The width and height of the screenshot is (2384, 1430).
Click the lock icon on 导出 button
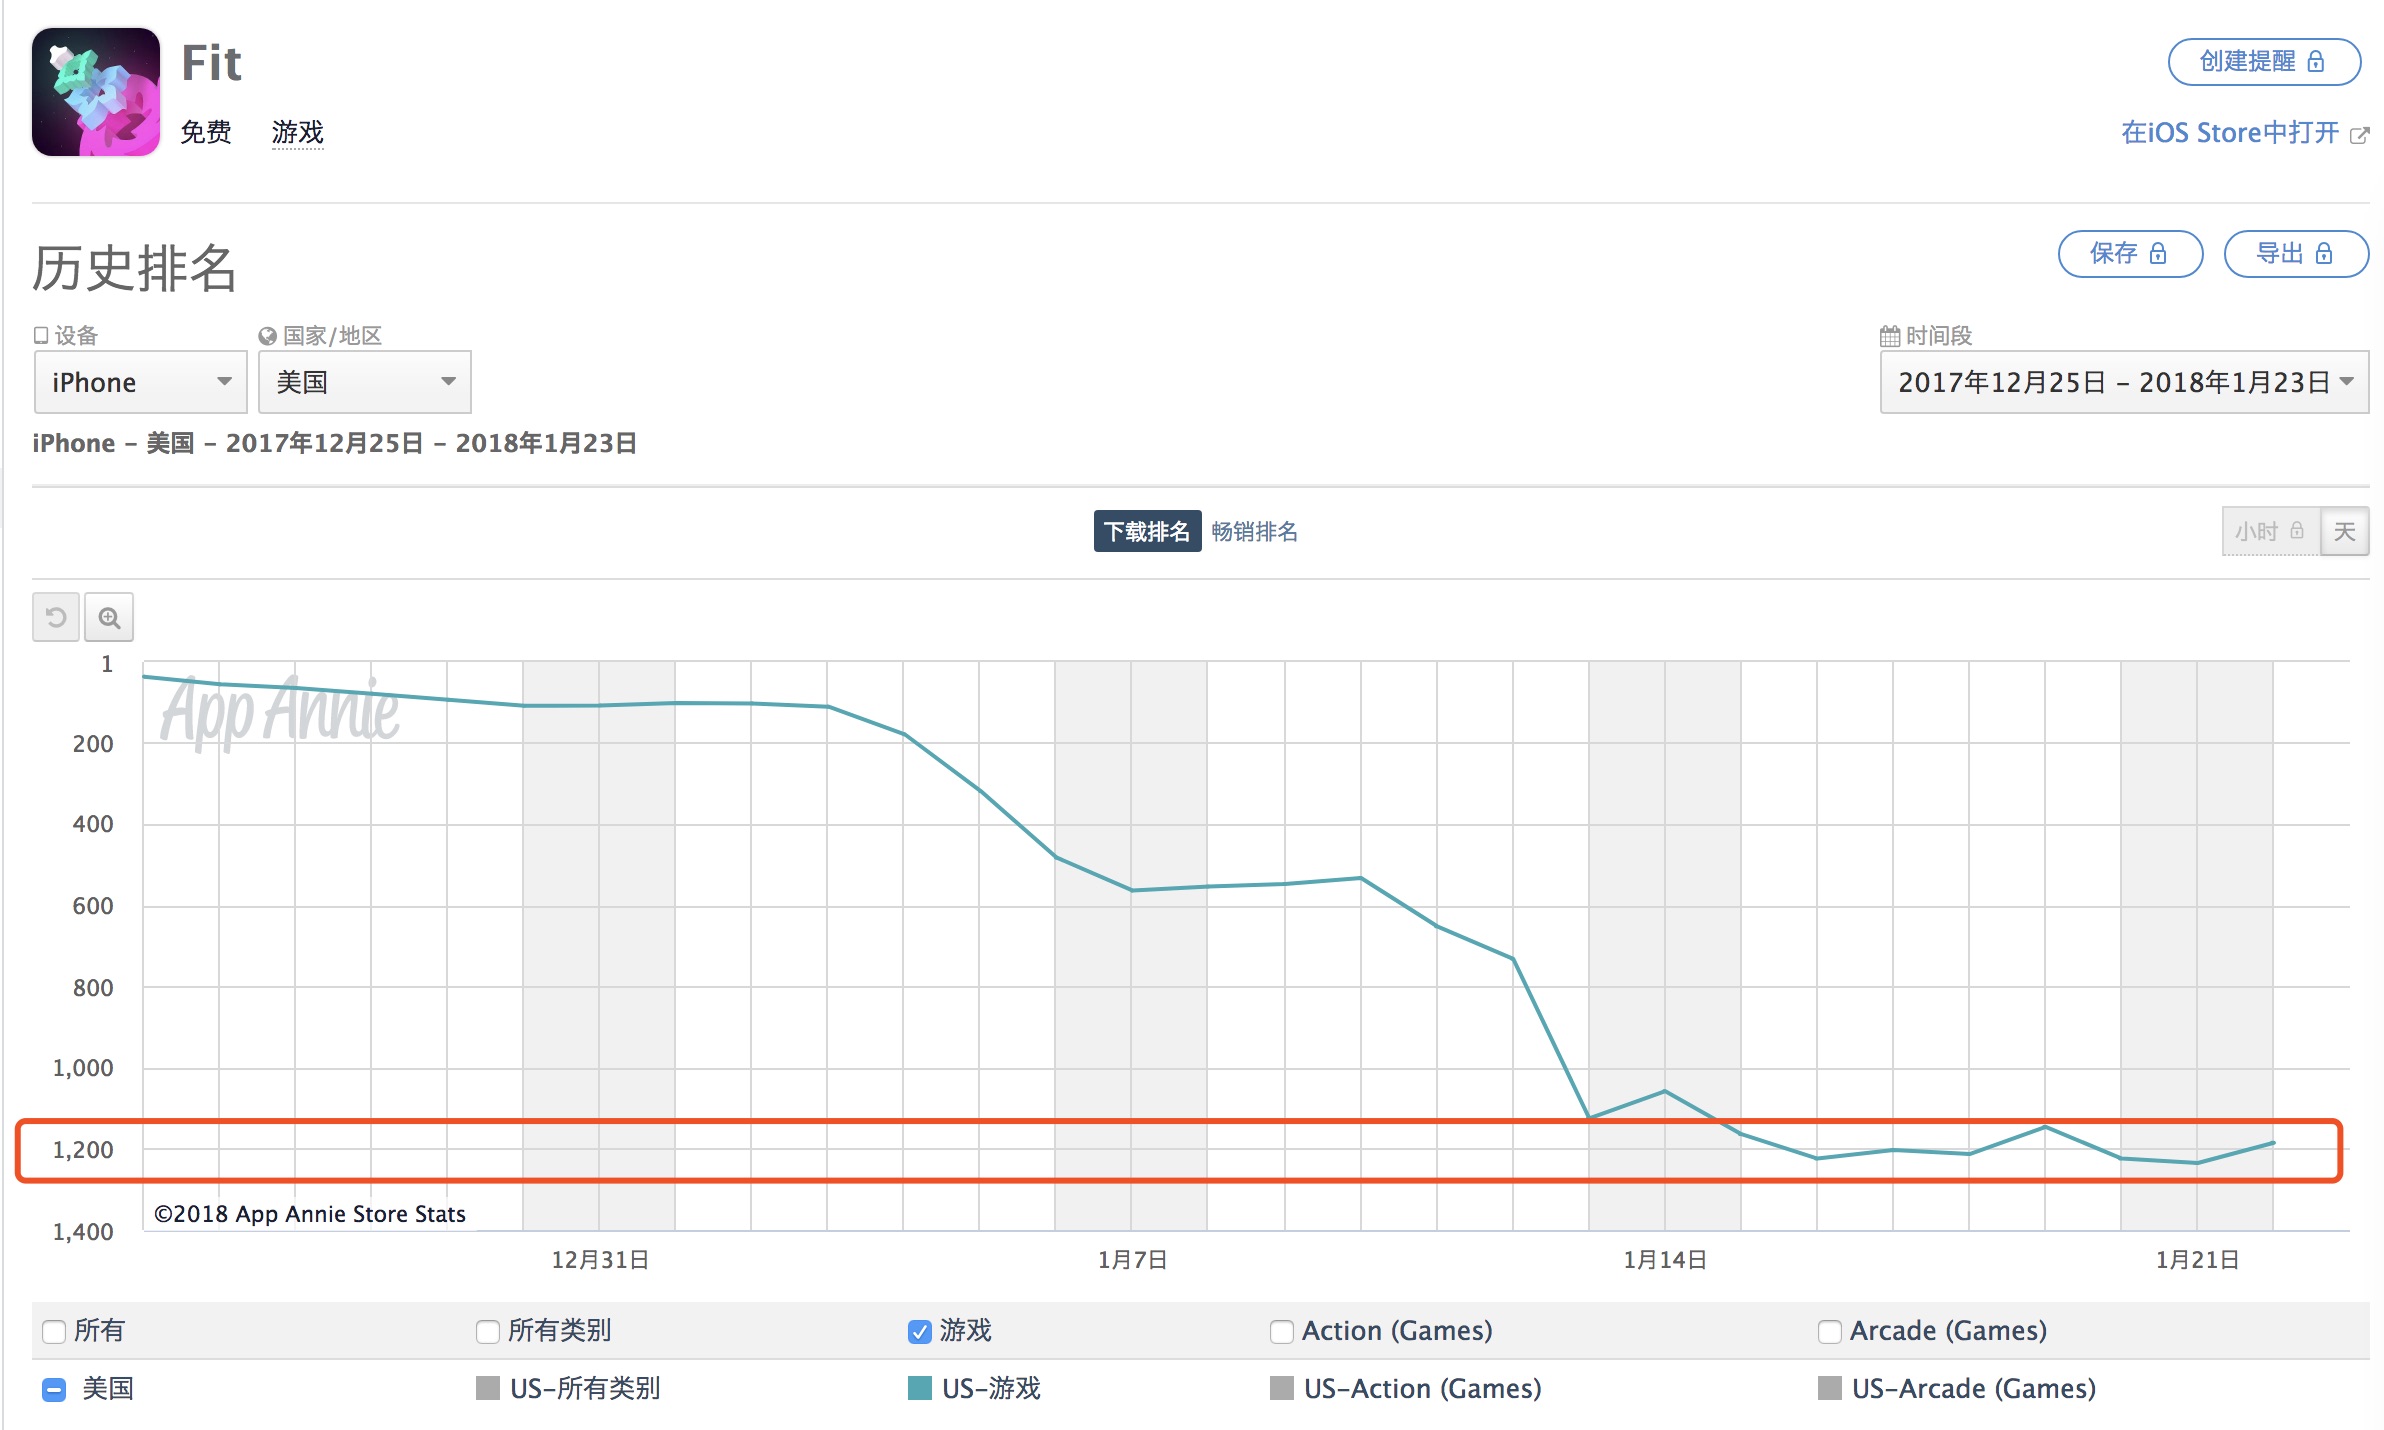[x=2324, y=254]
